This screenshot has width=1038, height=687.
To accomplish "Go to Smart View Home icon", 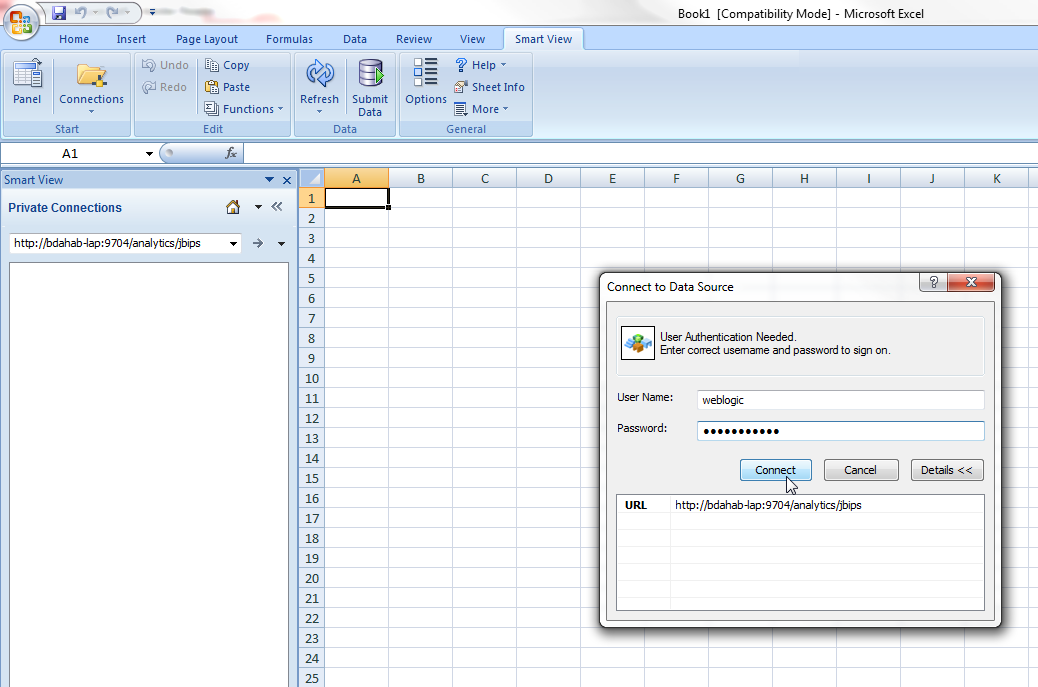I will [233, 207].
